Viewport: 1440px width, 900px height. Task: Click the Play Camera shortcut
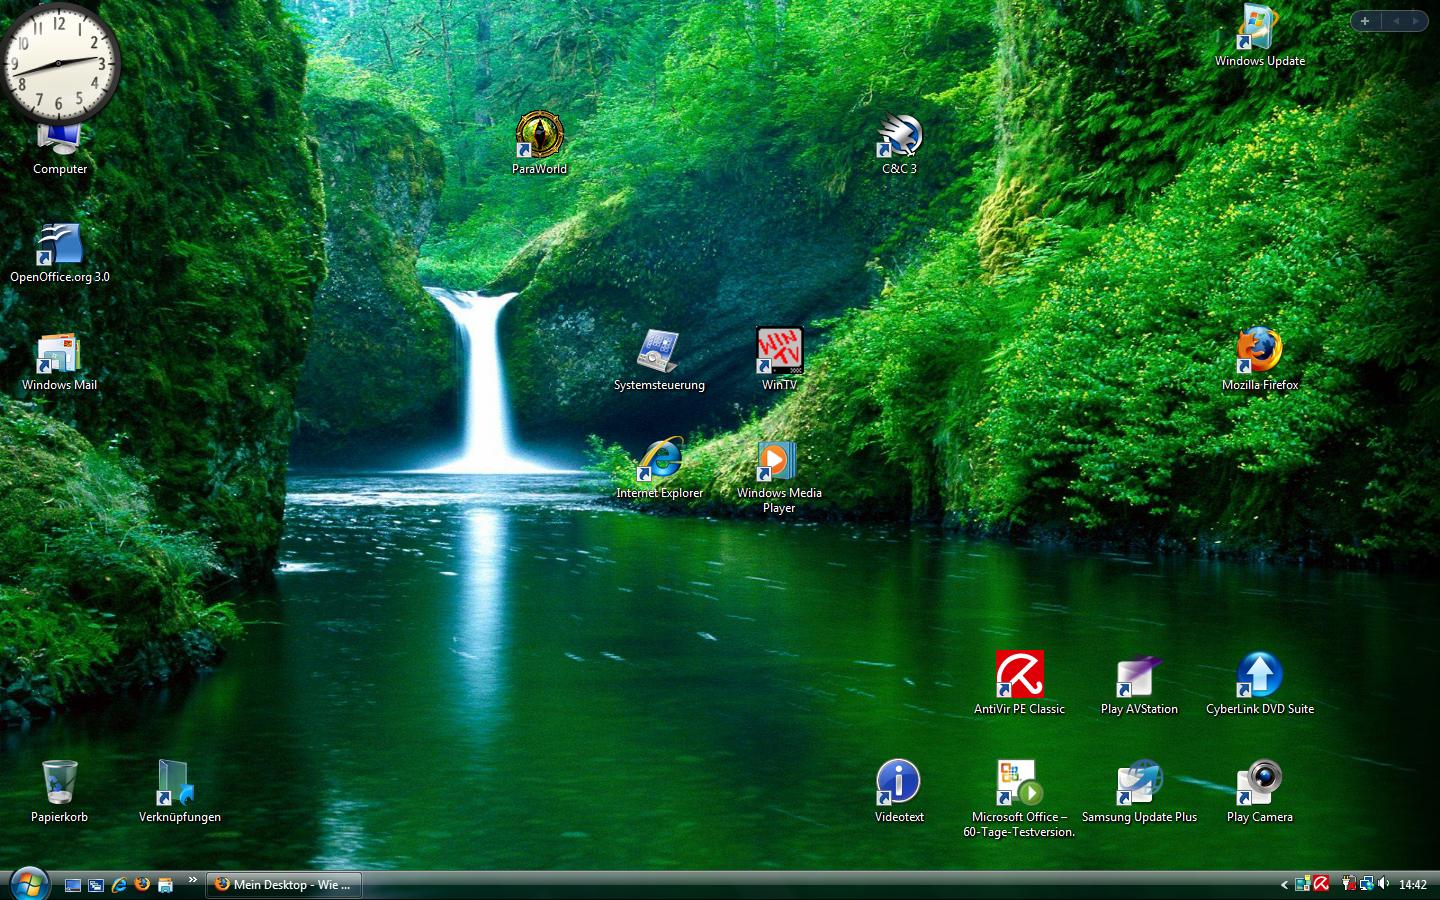coord(1259,784)
